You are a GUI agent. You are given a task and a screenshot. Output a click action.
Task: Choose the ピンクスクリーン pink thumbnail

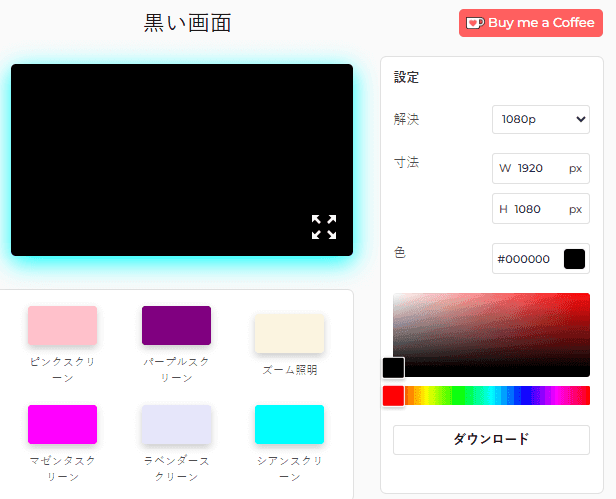62,326
